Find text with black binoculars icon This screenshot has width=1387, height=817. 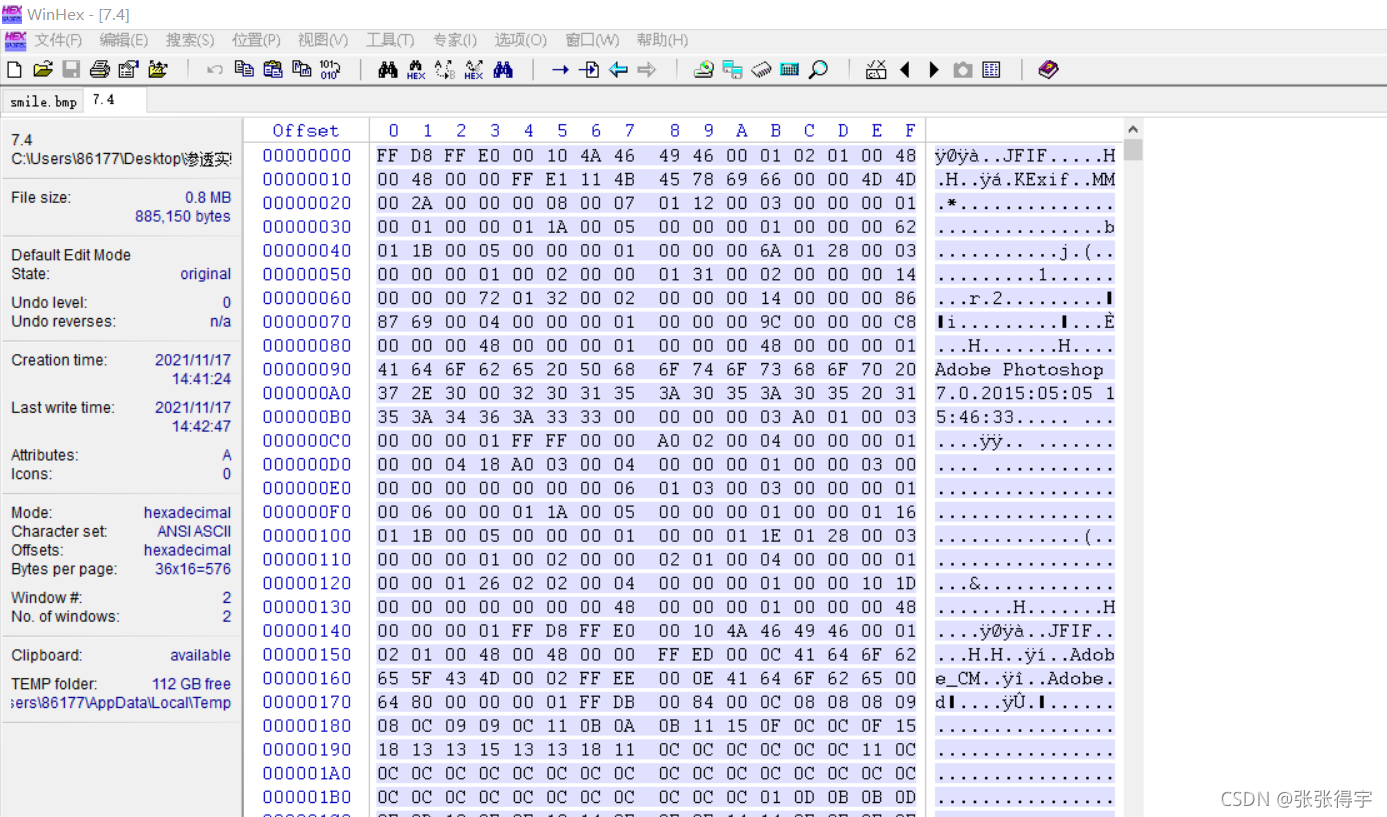388,69
